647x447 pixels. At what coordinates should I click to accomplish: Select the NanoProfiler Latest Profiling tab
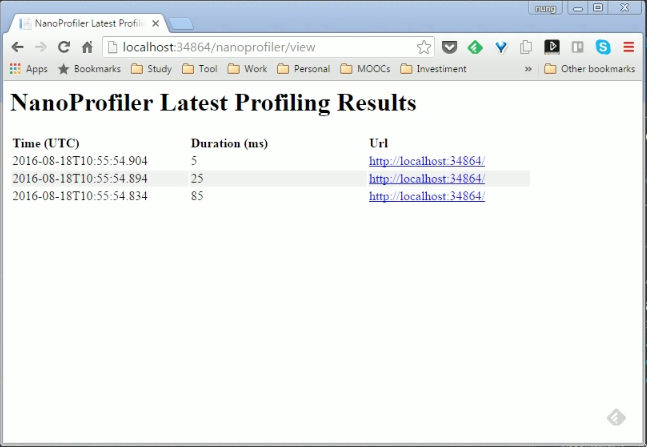88,24
